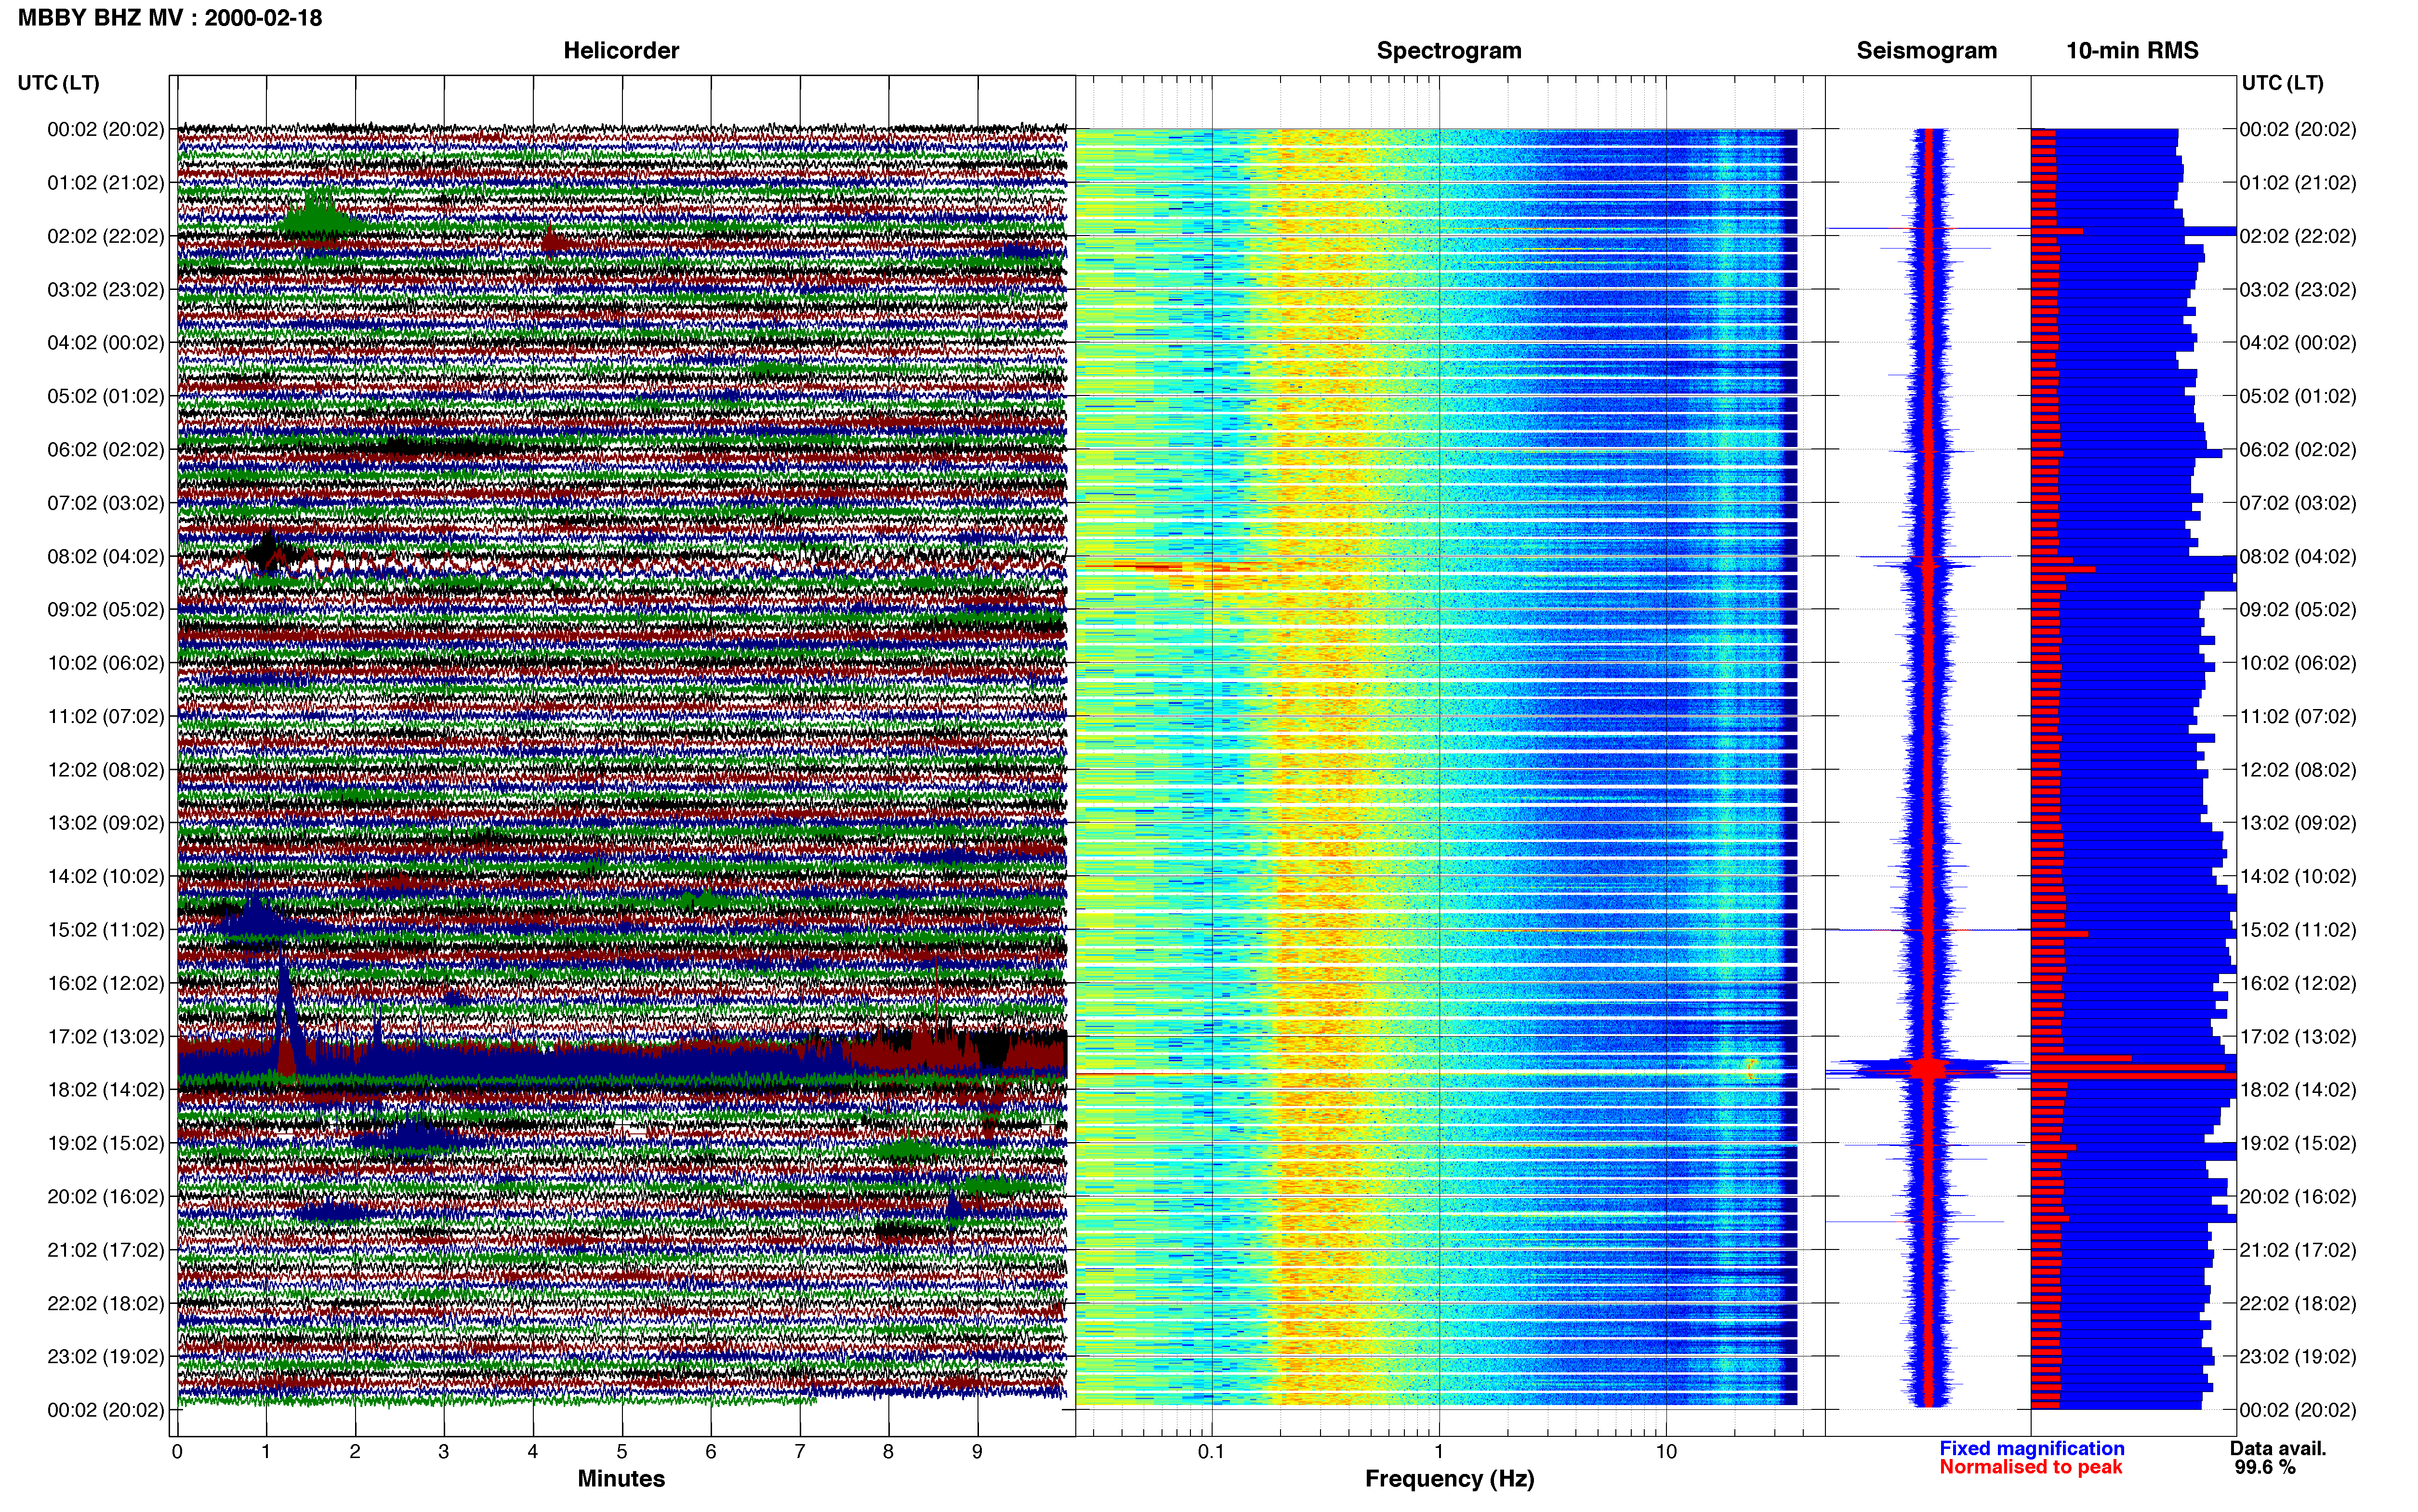Screen dimensions: 2418x1512
Task: Click tick "6" on the Minutes axis
Action: pos(711,1452)
